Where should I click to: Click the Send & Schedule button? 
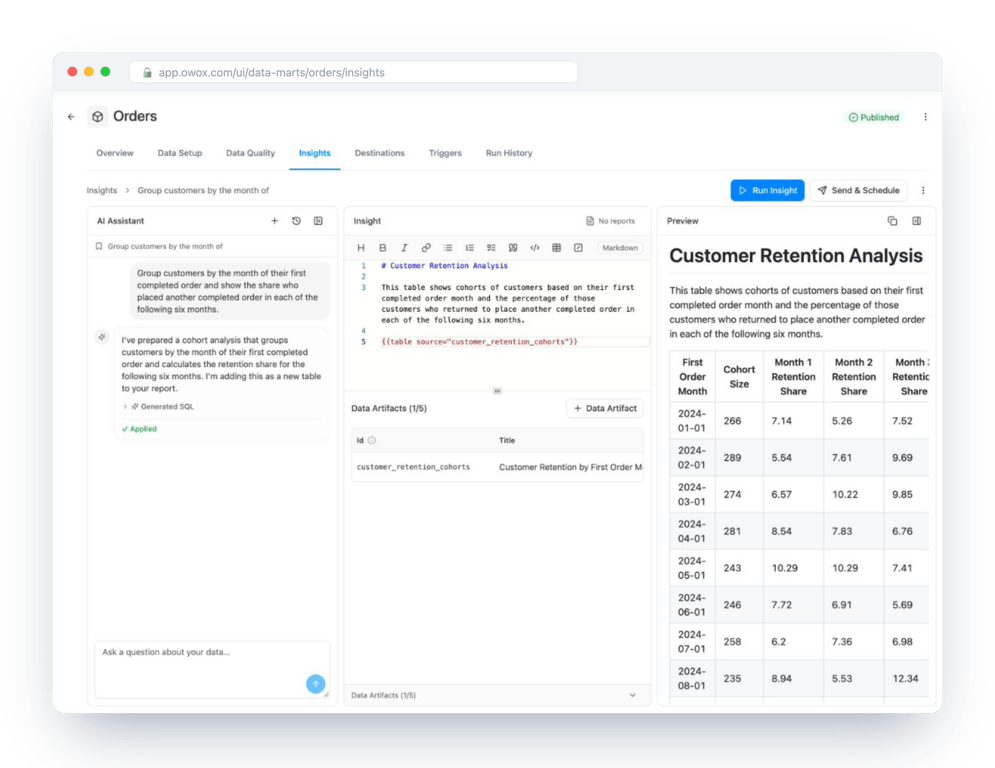(859, 190)
